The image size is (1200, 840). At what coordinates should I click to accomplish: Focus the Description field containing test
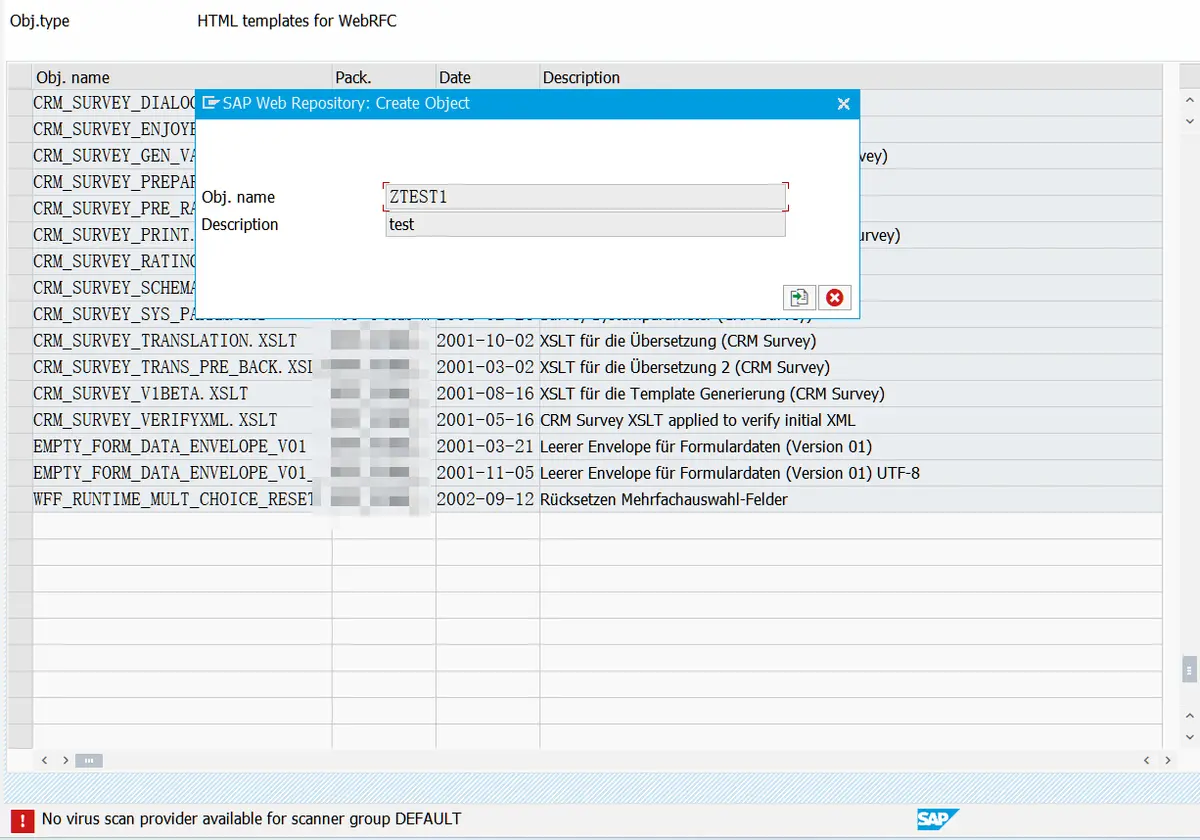[585, 224]
